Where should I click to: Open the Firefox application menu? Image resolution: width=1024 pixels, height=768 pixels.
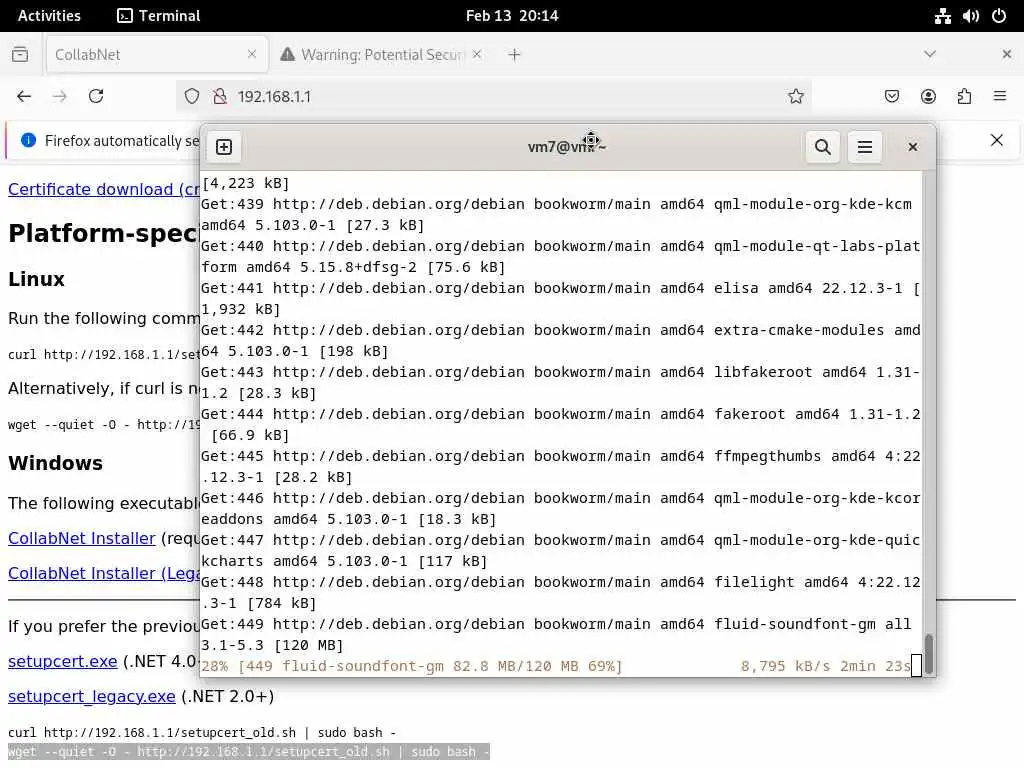pyautogui.click(x=1000, y=97)
